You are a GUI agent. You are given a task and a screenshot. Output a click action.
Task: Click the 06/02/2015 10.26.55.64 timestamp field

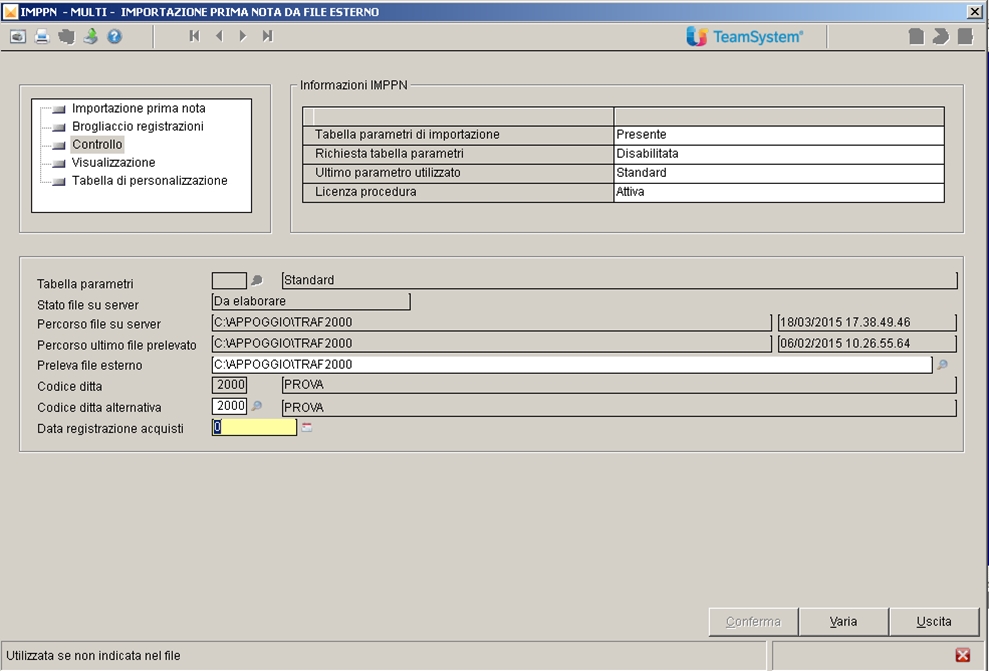pyautogui.click(x=867, y=344)
